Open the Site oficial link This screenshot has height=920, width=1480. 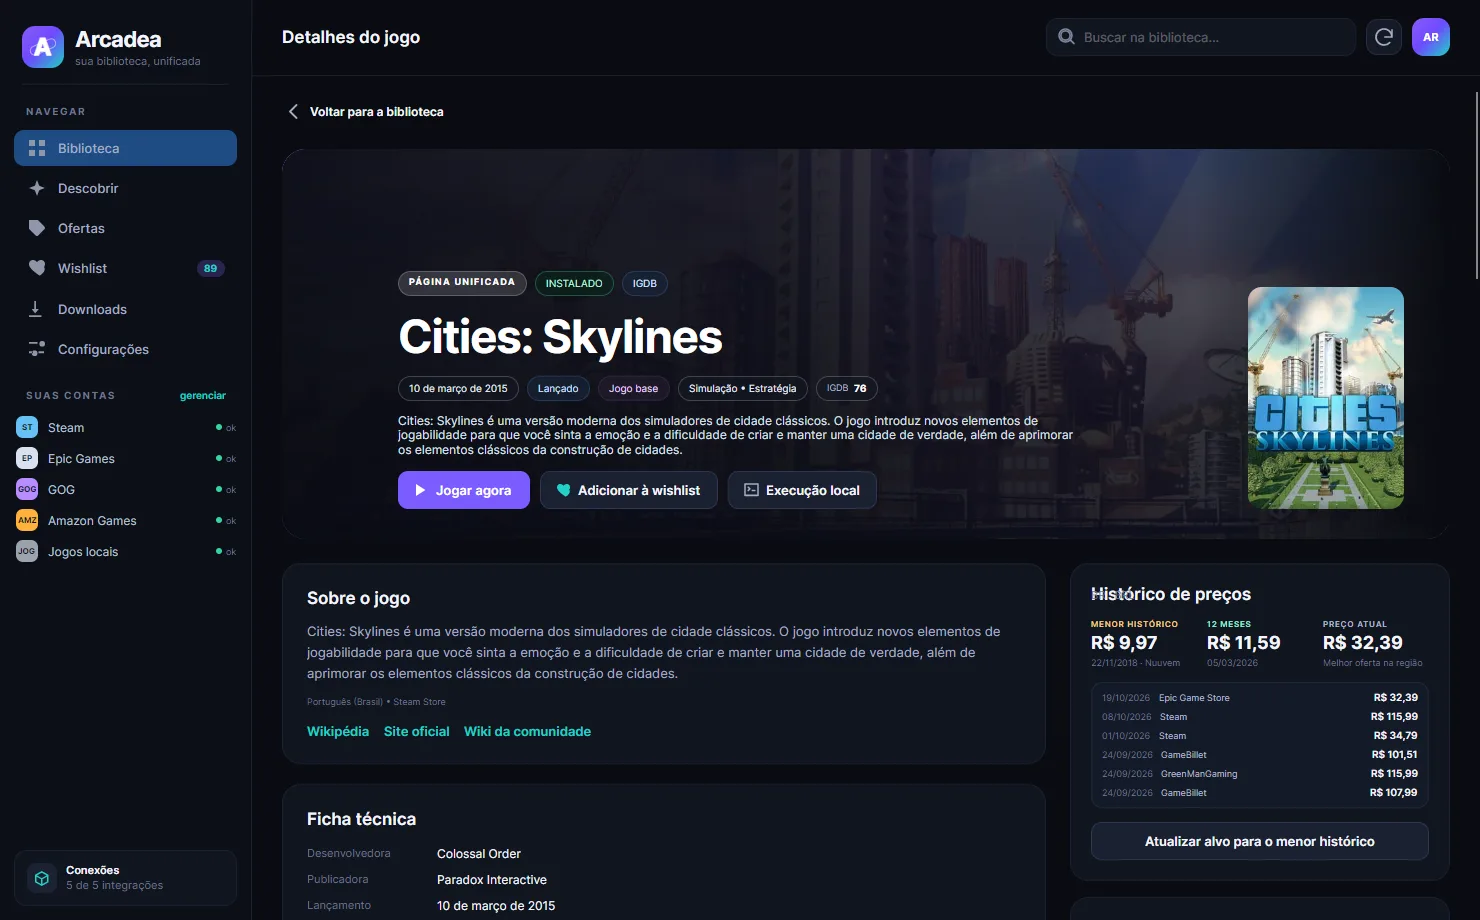(417, 731)
